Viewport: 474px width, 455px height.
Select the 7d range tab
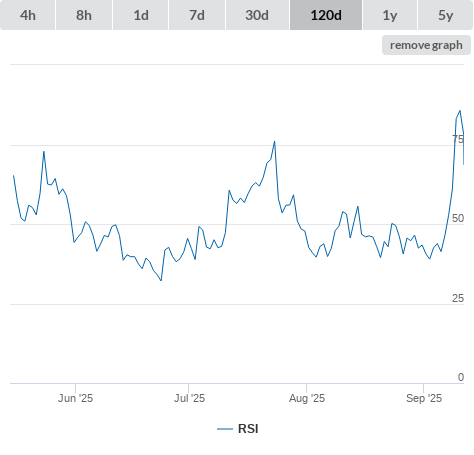point(197,15)
